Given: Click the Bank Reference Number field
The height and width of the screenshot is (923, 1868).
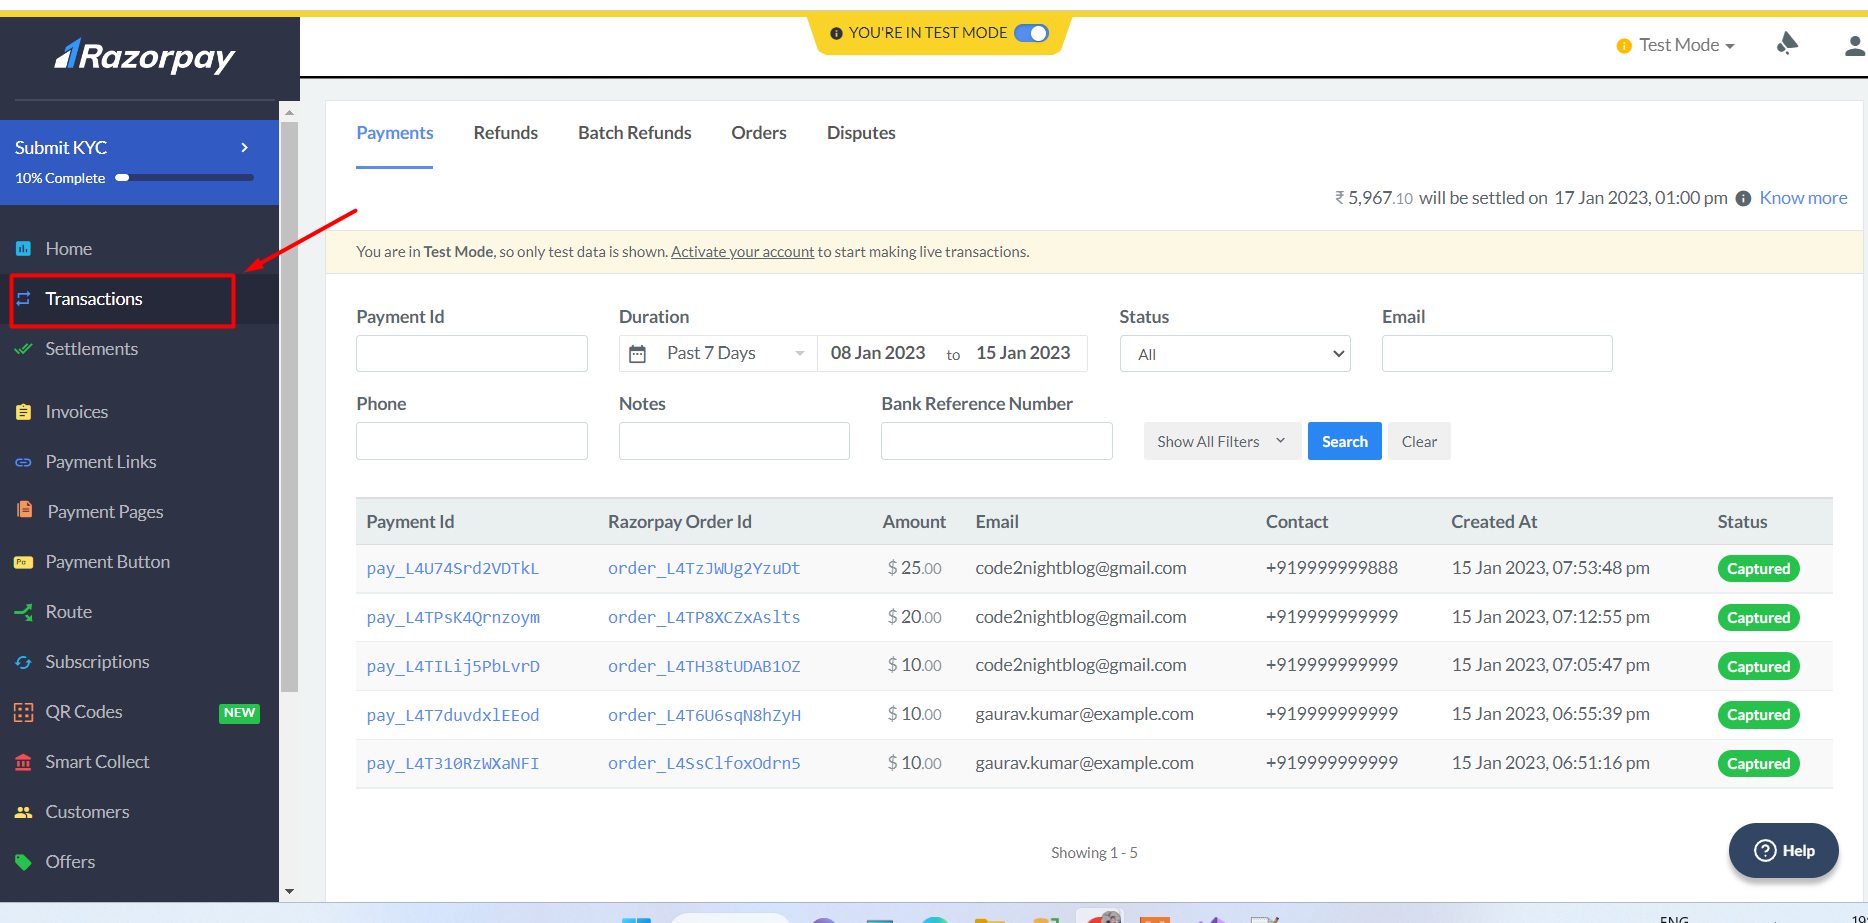Looking at the screenshot, I should [x=997, y=441].
